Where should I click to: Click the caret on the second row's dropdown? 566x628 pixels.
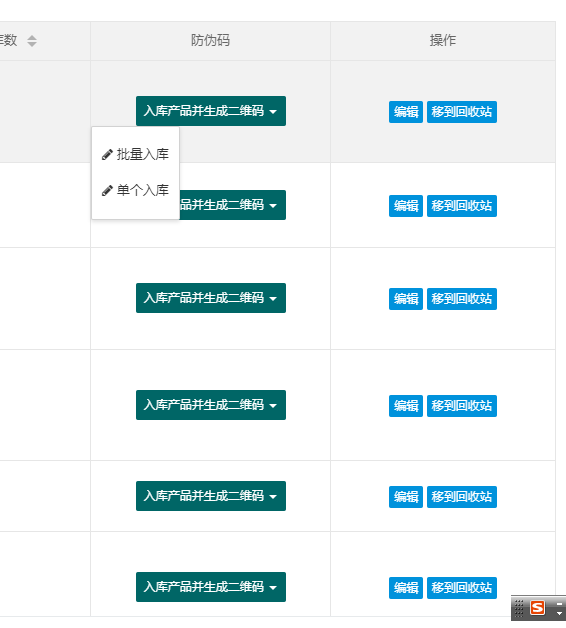tap(273, 206)
